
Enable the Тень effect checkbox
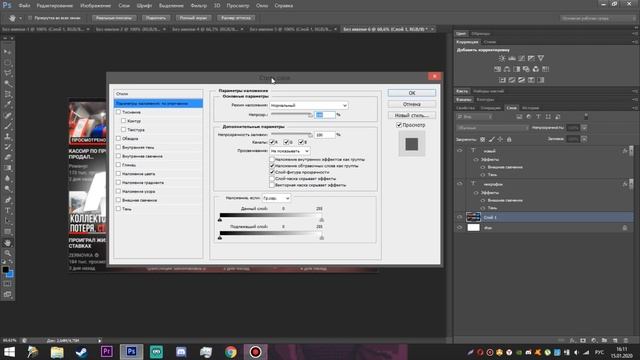[118, 209]
